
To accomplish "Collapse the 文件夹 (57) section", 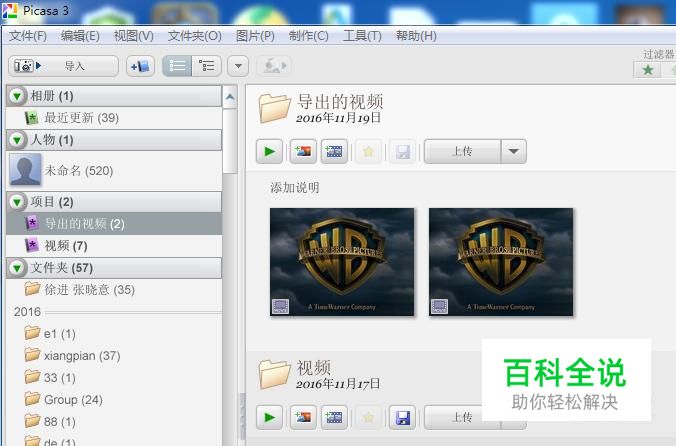I will 17,268.
